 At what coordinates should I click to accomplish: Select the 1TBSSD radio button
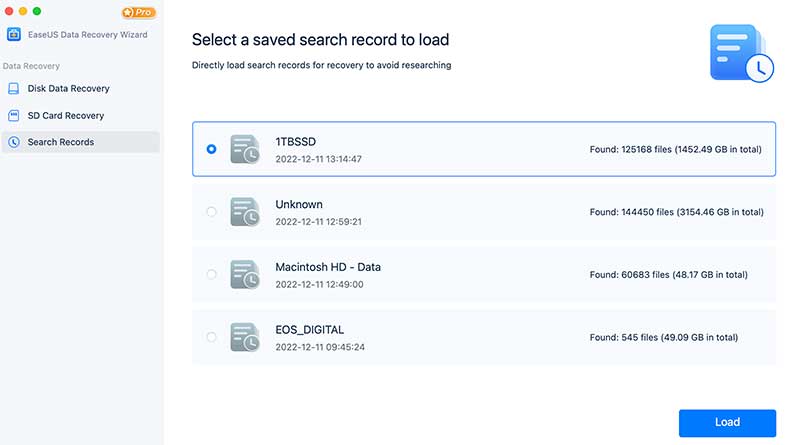(211, 149)
